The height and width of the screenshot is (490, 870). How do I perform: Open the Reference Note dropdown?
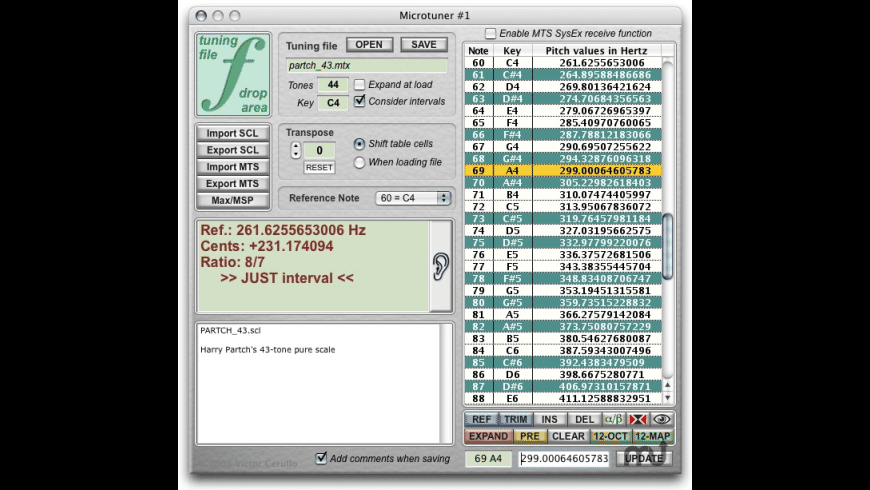coord(412,198)
